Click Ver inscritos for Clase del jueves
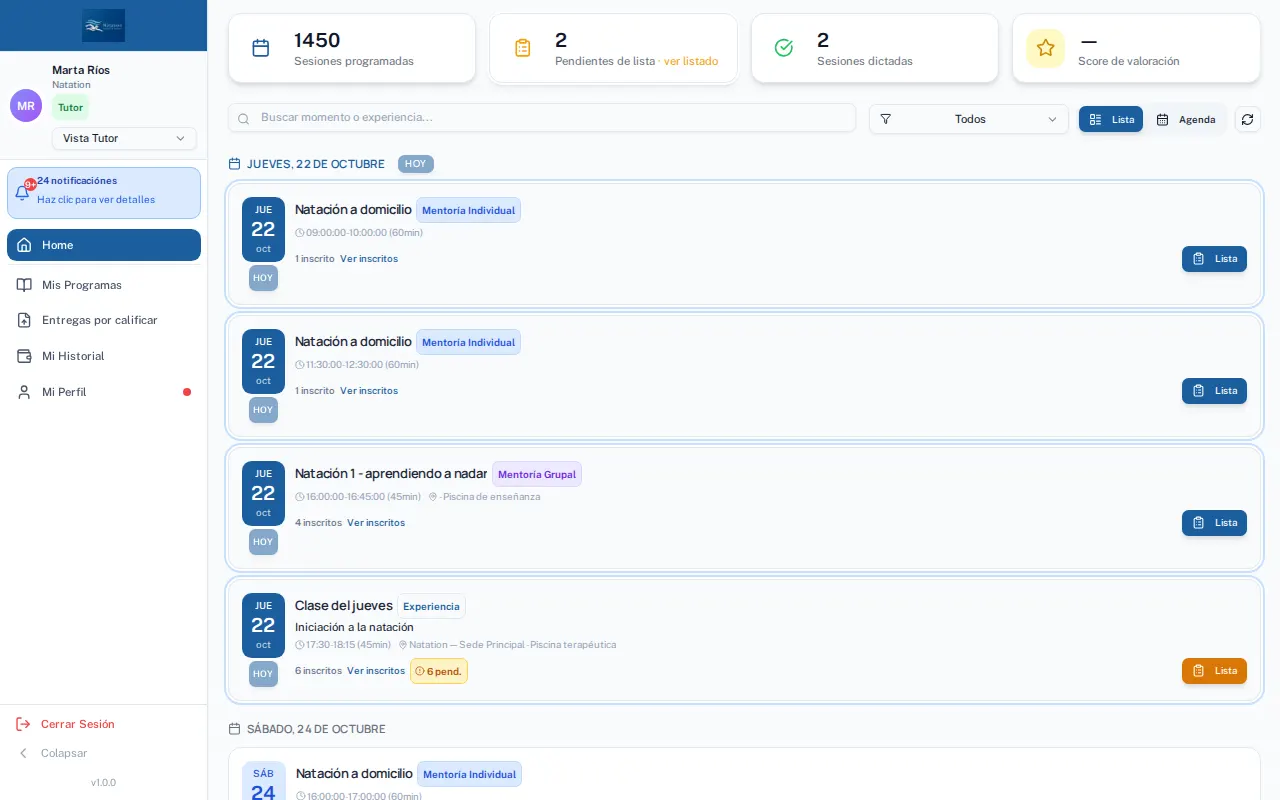This screenshot has width=1280, height=800. click(376, 671)
